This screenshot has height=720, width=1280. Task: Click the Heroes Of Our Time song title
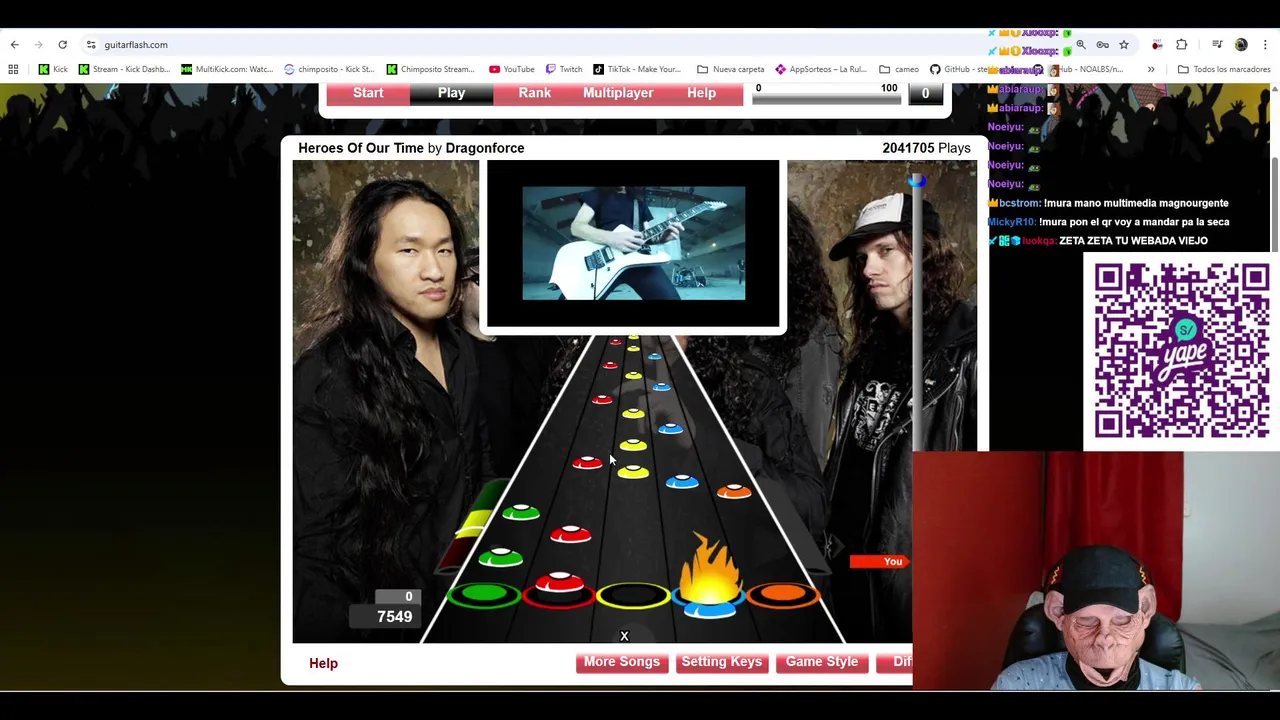click(361, 148)
